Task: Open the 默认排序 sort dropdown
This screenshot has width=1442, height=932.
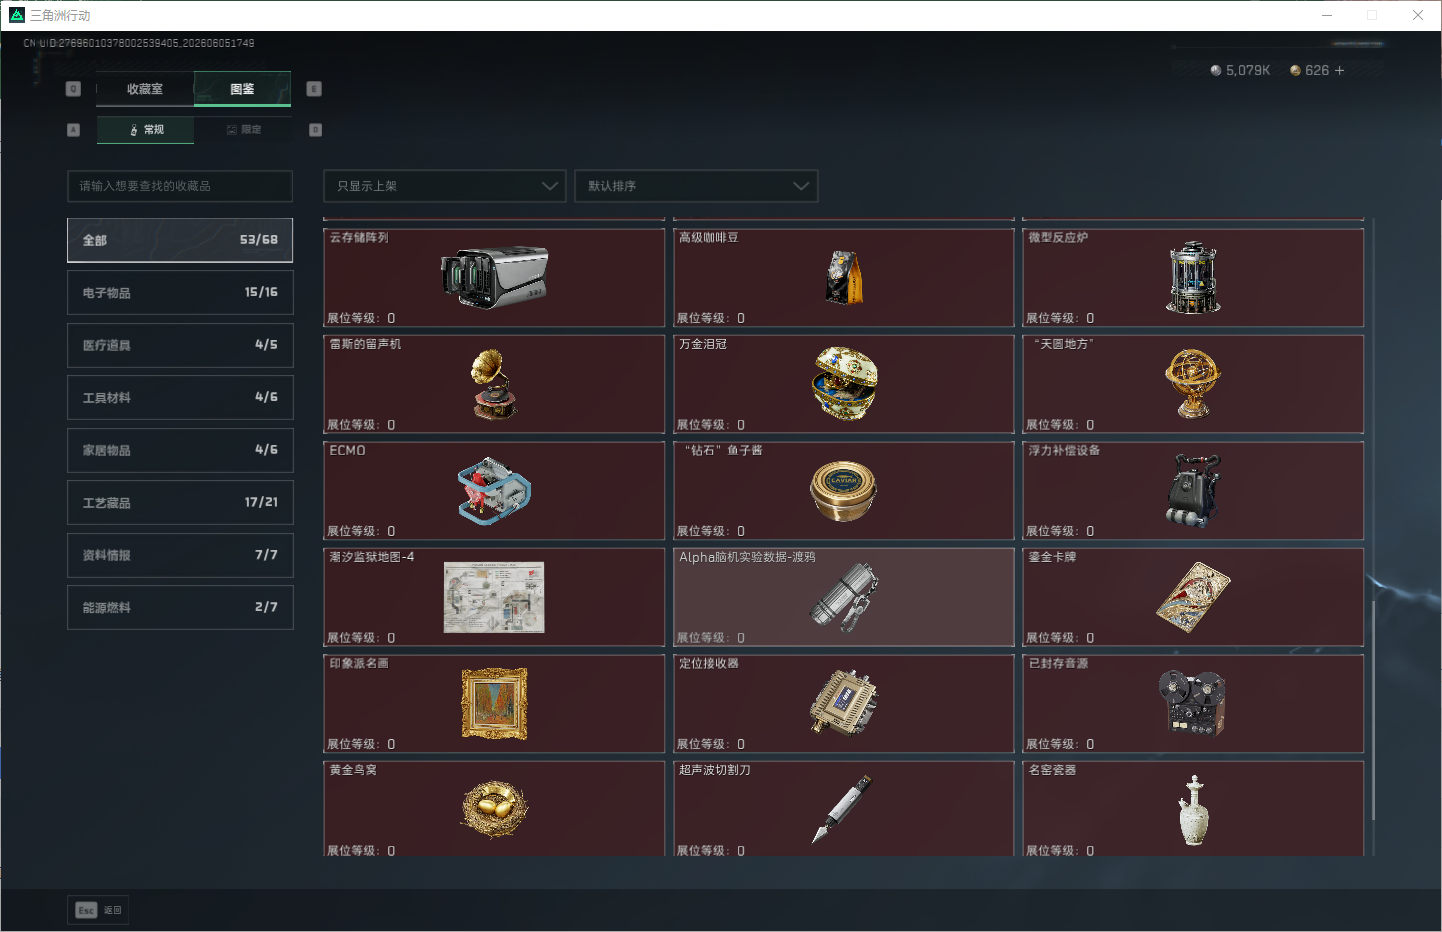Action: 696,186
